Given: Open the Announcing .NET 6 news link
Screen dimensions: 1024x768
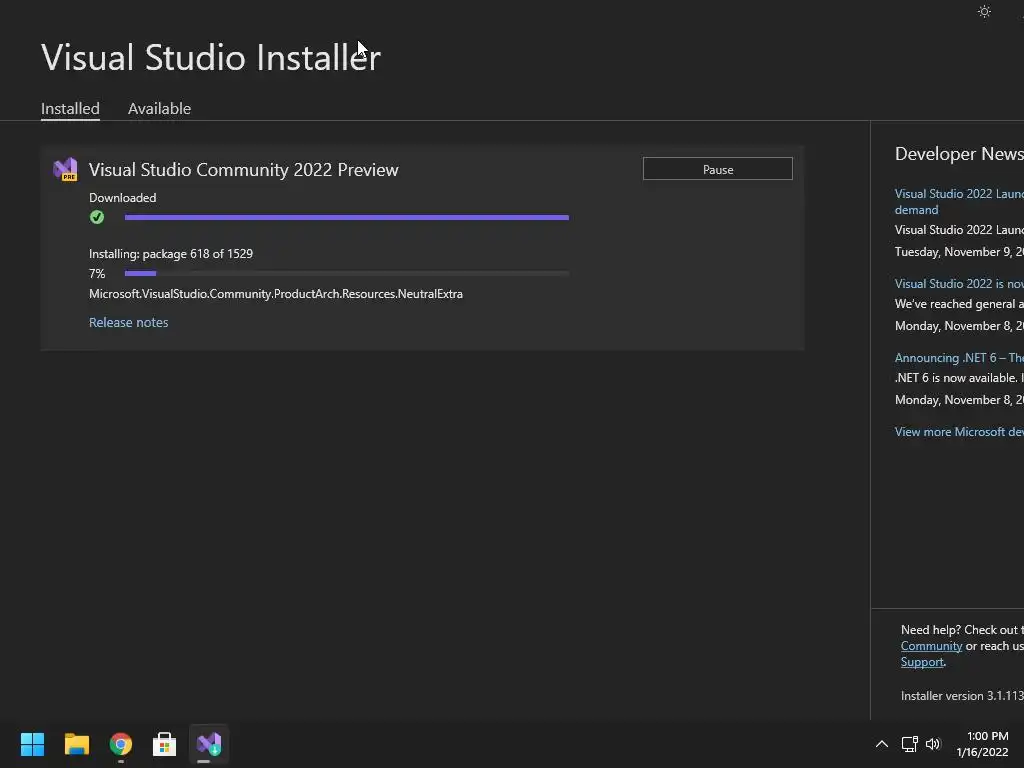Looking at the screenshot, I should point(959,358).
